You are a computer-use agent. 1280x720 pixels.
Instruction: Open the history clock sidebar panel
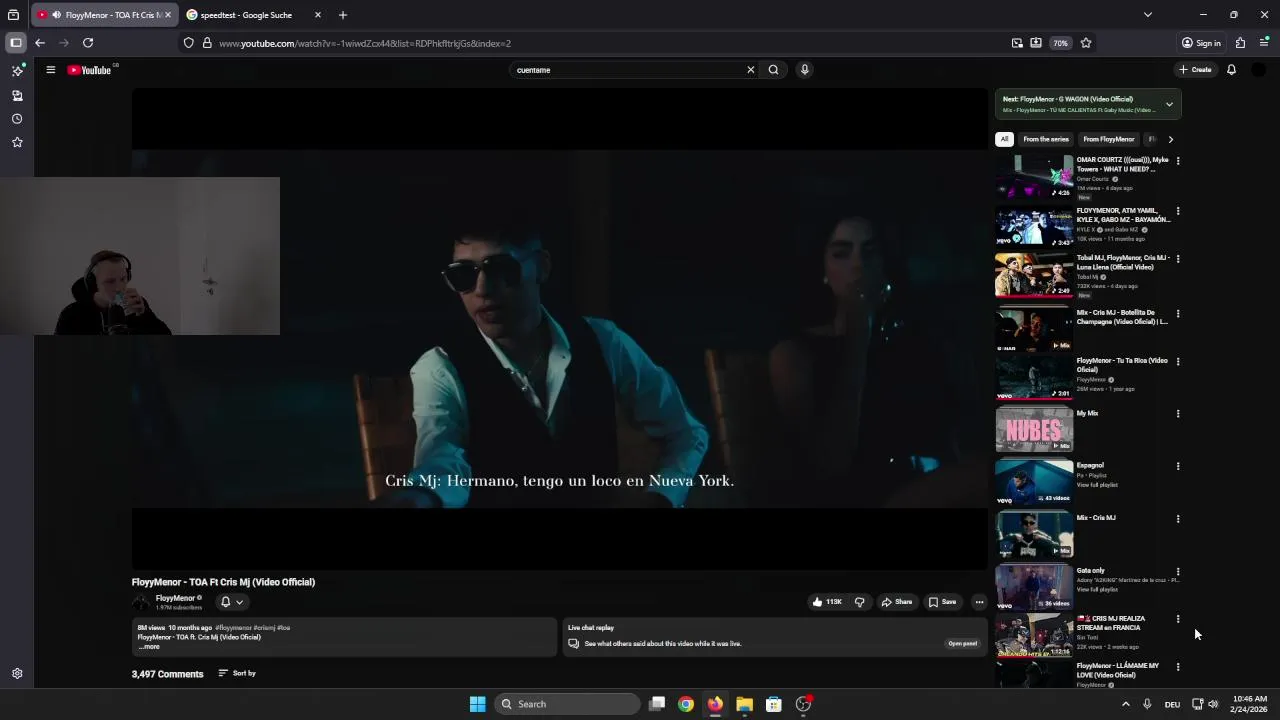coord(17,119)
